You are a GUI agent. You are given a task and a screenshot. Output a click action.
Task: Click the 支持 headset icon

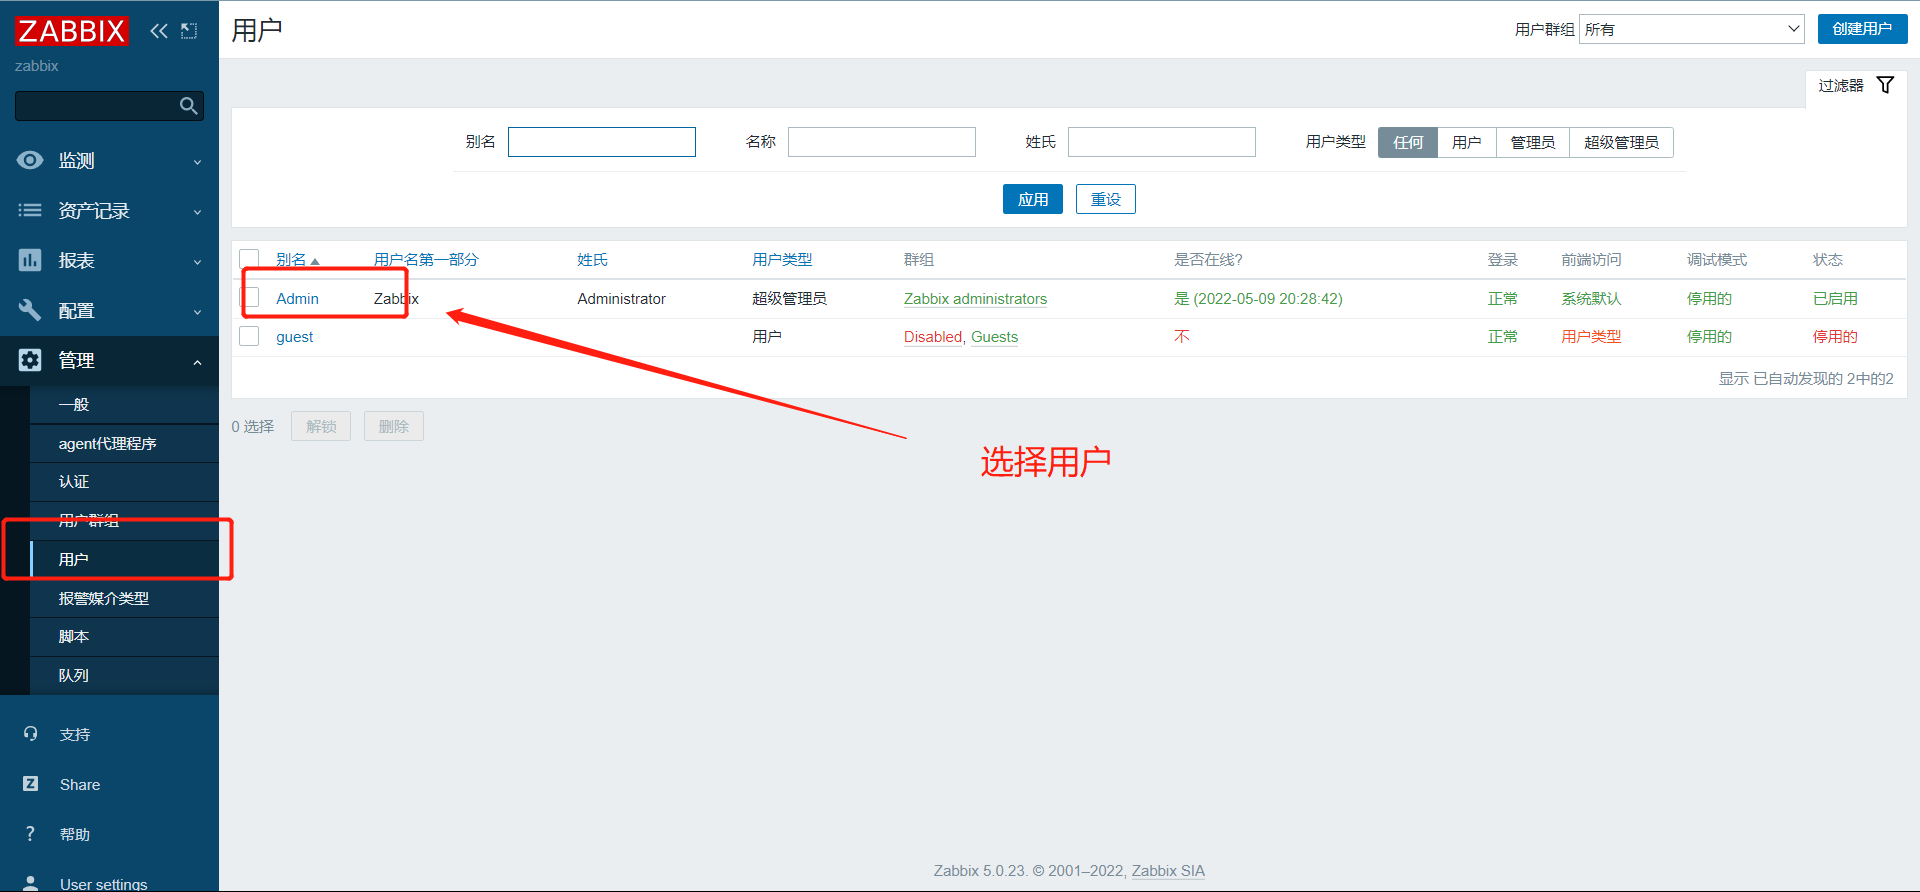[x=31, y=734]
